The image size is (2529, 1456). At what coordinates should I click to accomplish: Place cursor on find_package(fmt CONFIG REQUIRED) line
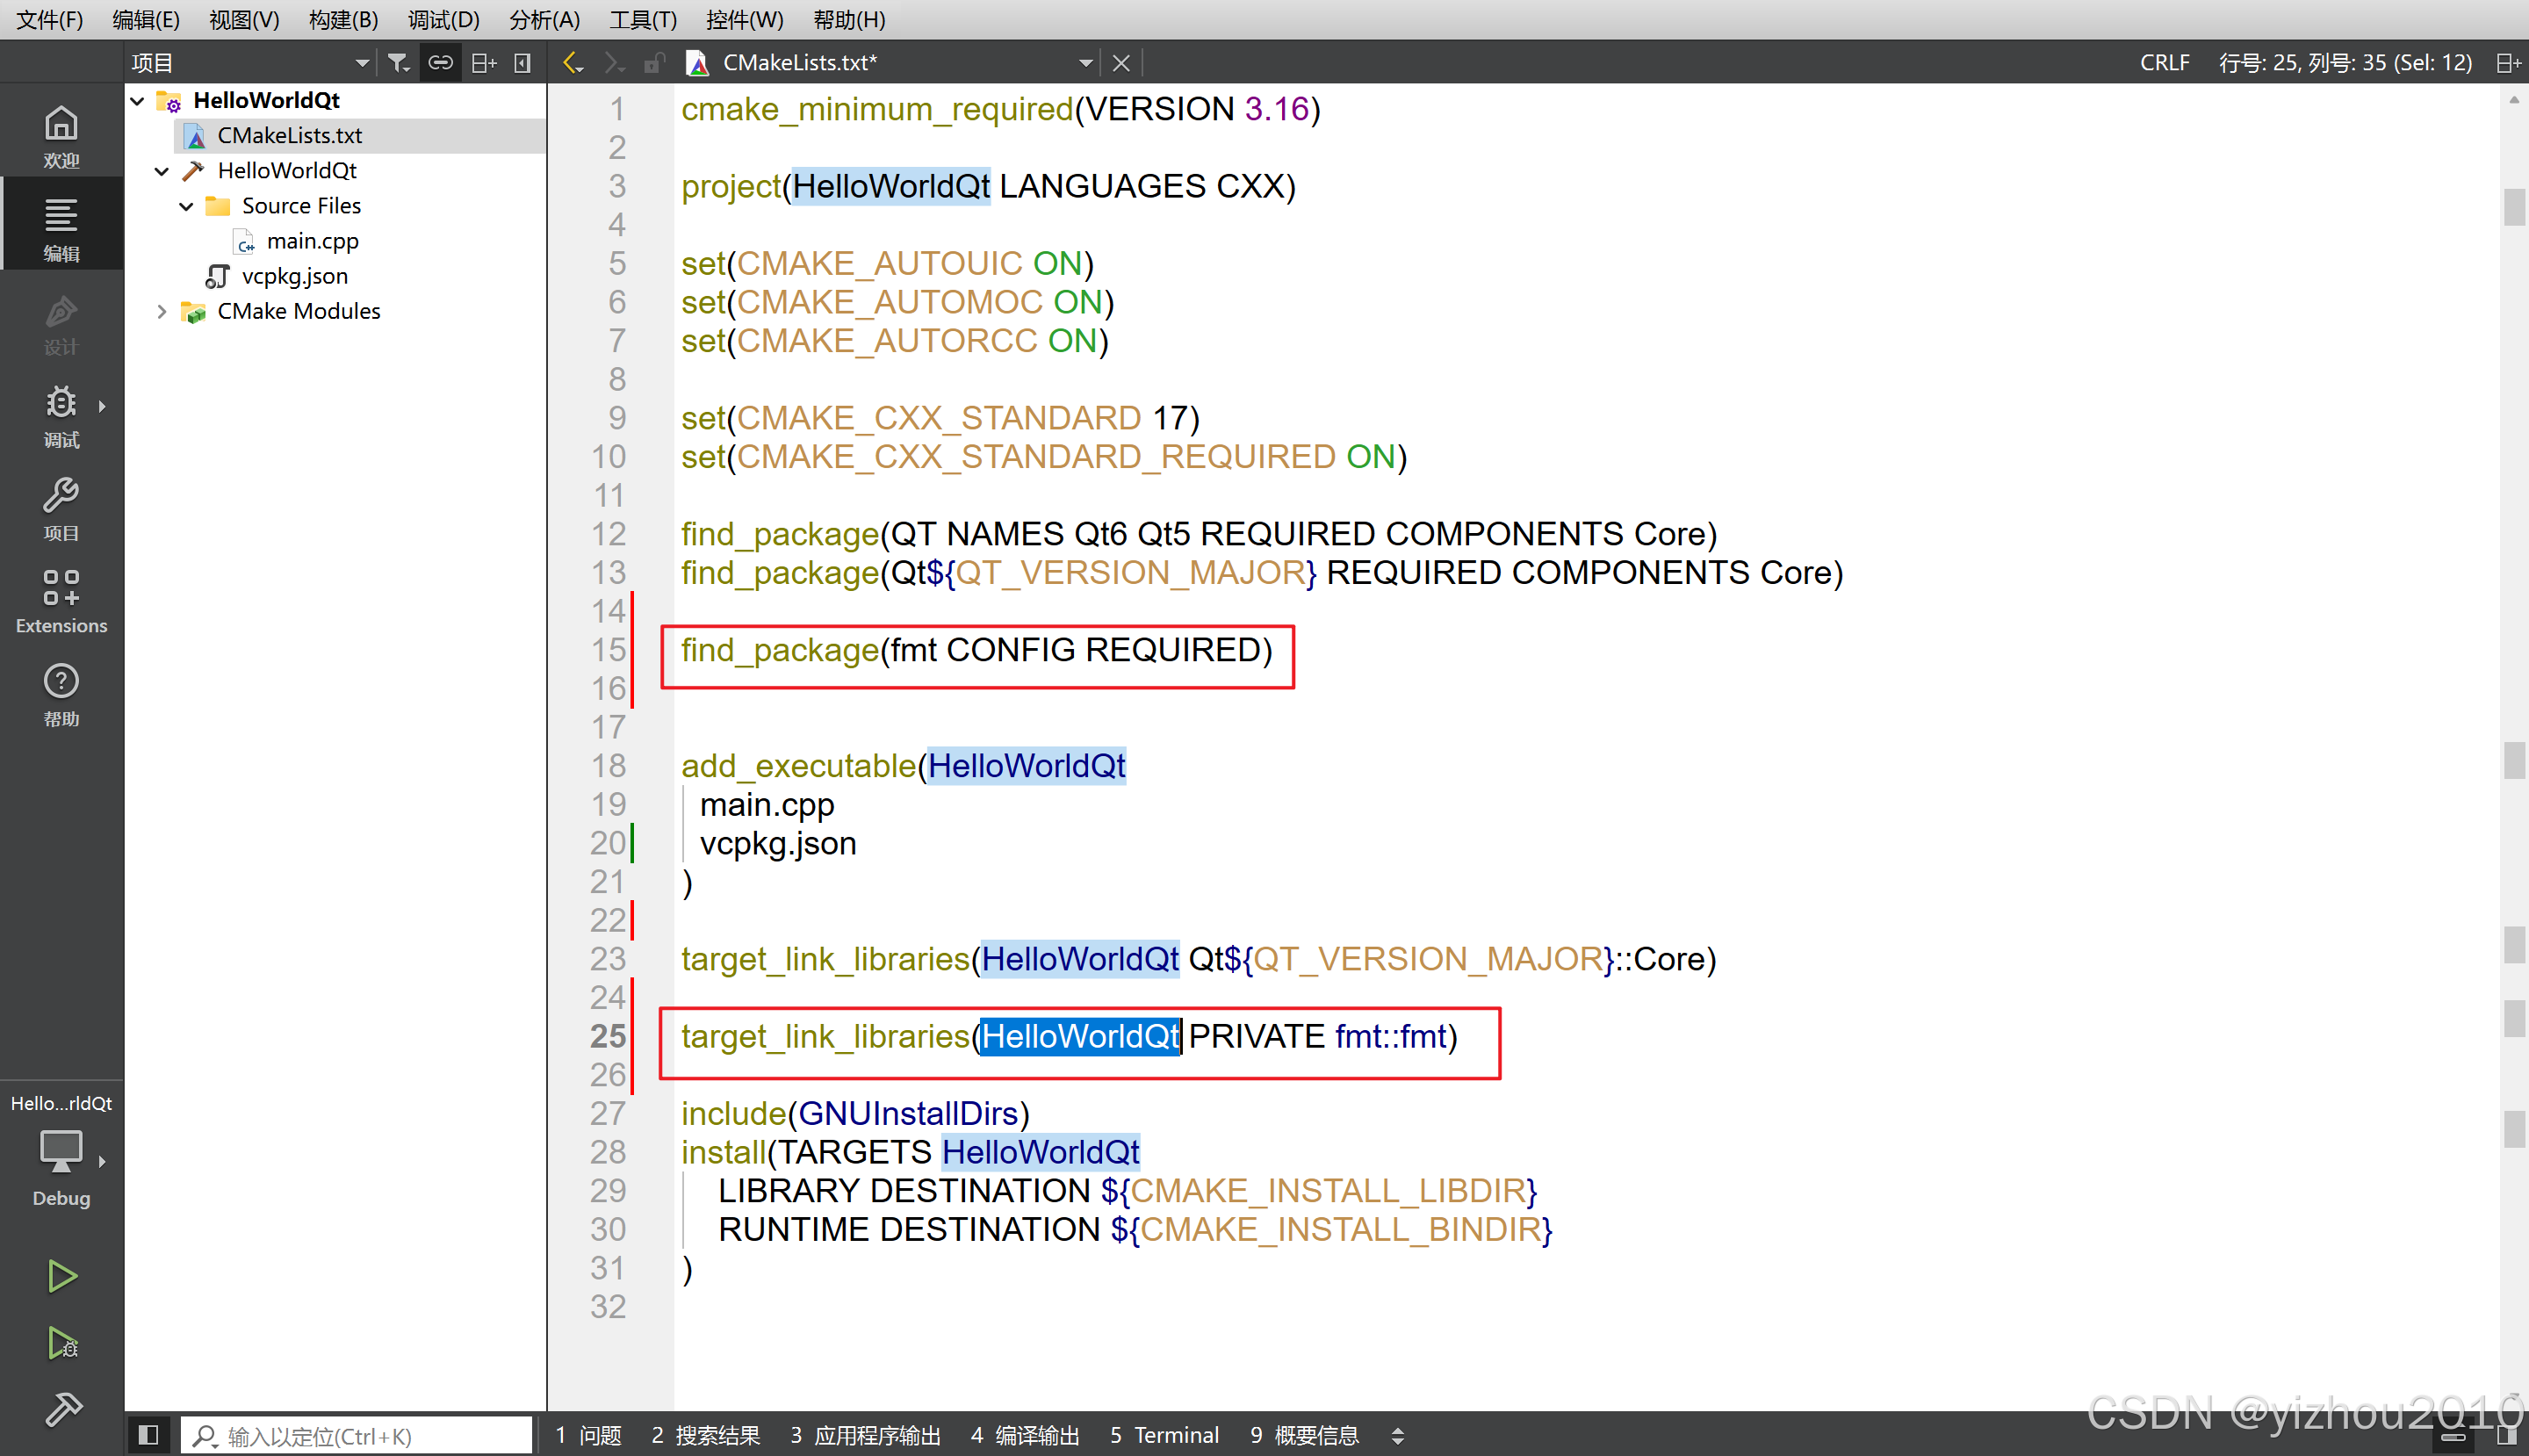(976, 650)
